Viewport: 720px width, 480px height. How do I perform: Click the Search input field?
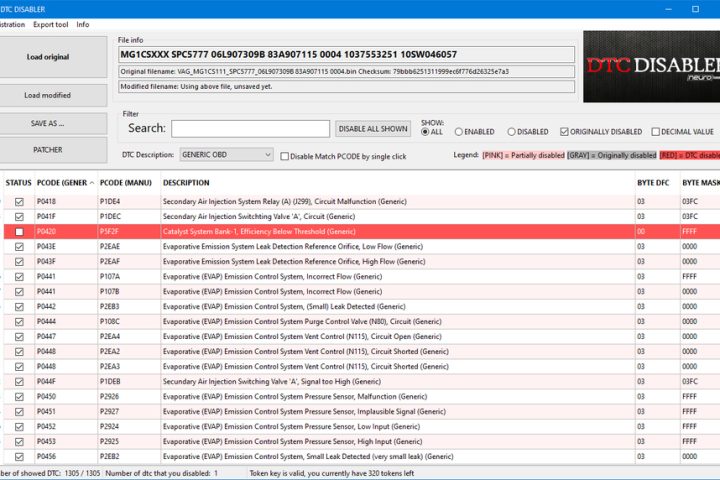click(250, 129)
